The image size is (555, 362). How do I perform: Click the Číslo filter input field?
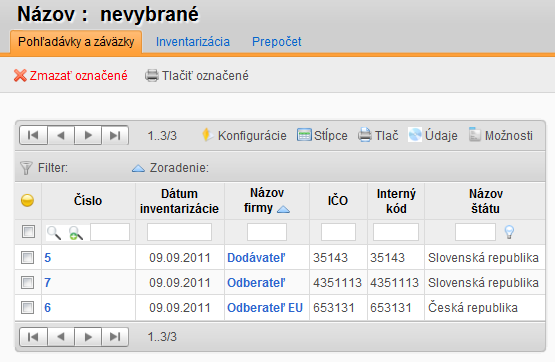[x=110, y=232]
